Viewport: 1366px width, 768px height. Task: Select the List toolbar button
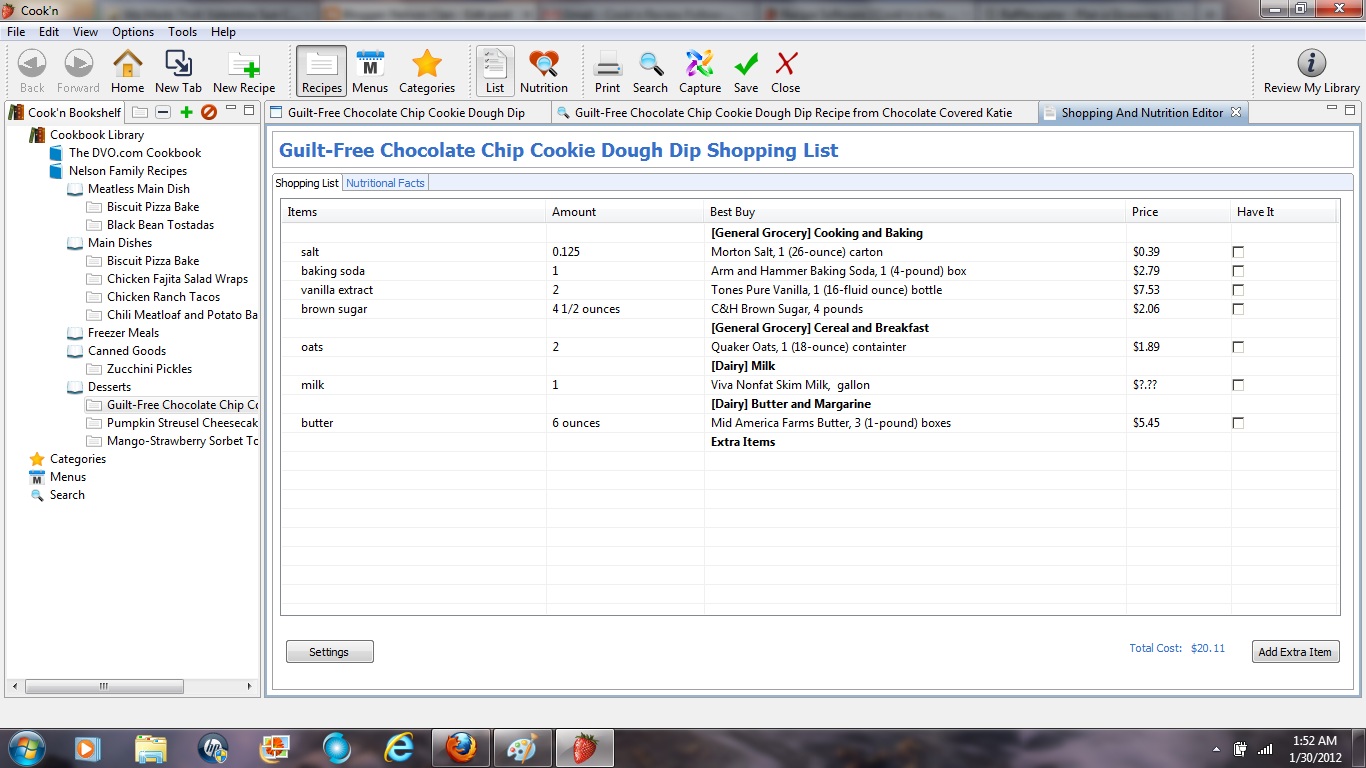[495, 71]
